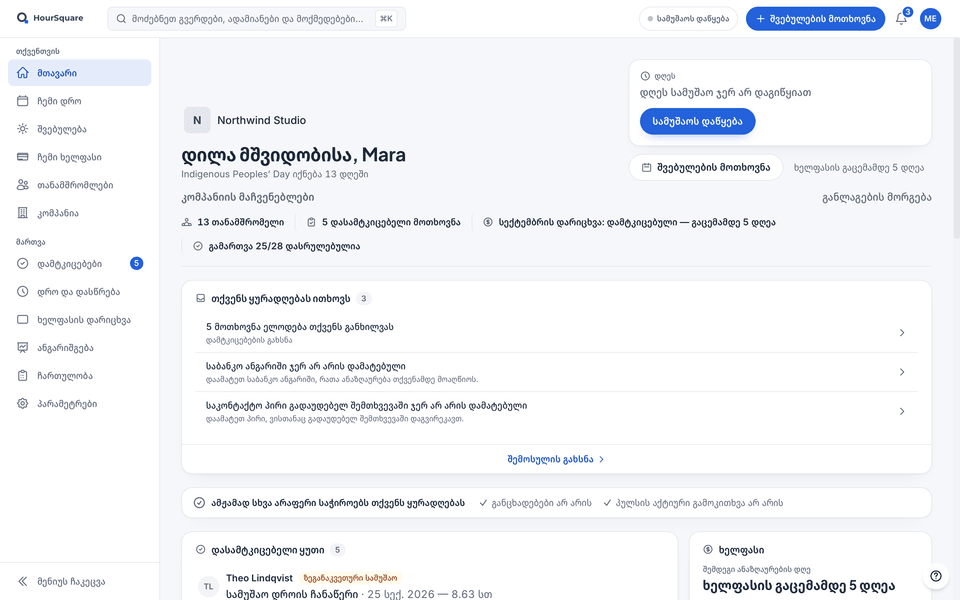Open the help question mark icon
960x600 pixels.
pyautogui.click(x=936, y=576)
